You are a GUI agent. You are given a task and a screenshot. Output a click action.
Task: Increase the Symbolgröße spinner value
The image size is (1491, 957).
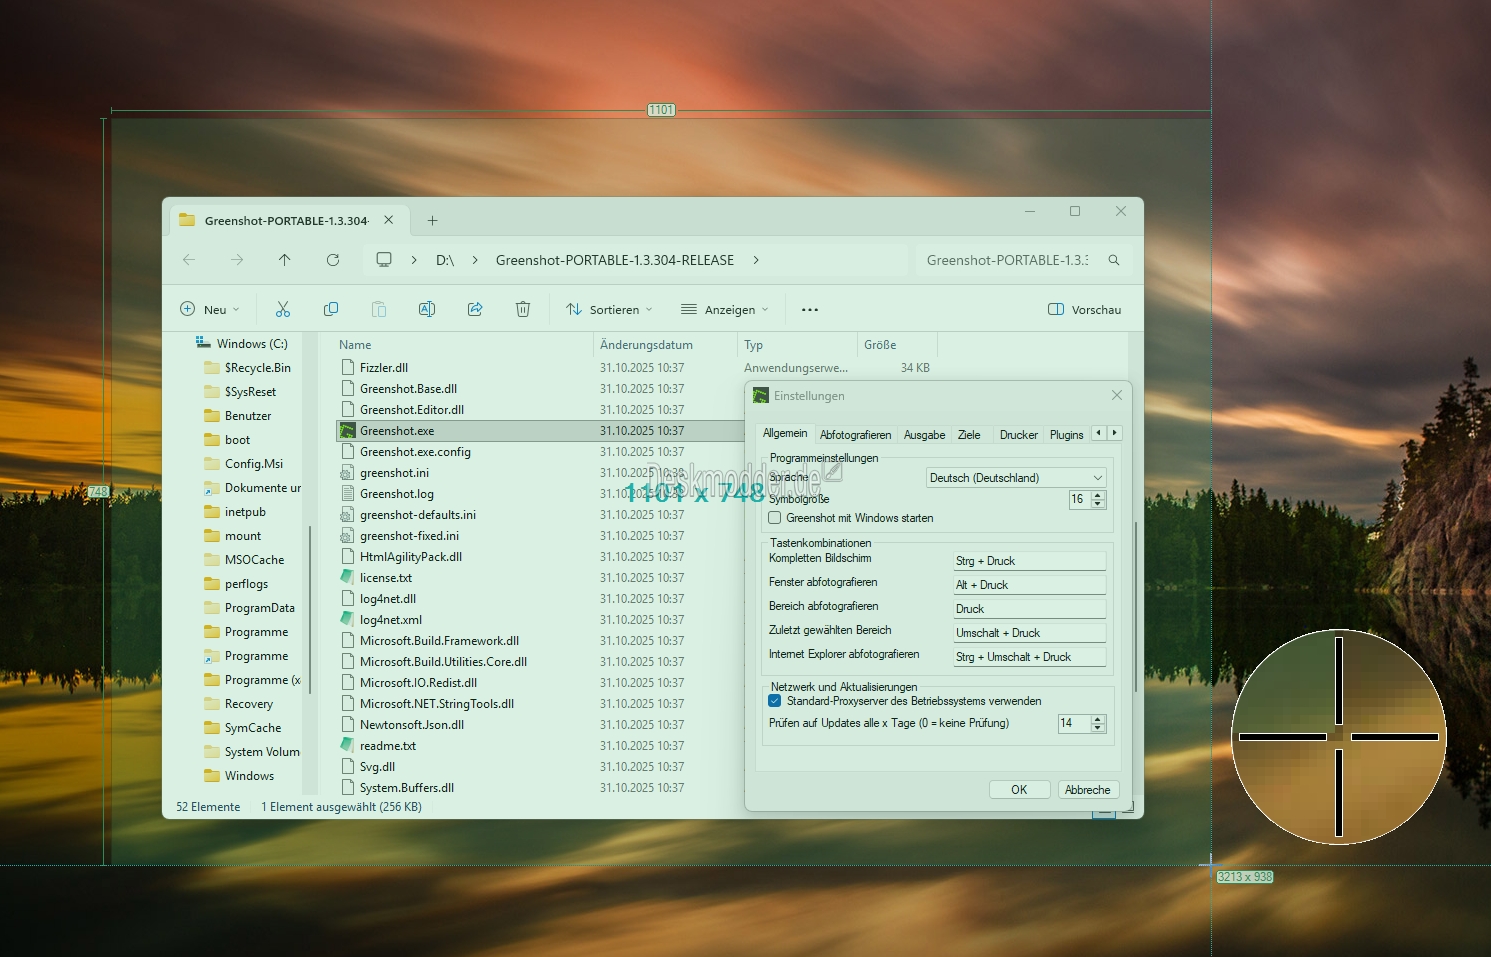coord(1098,495)
